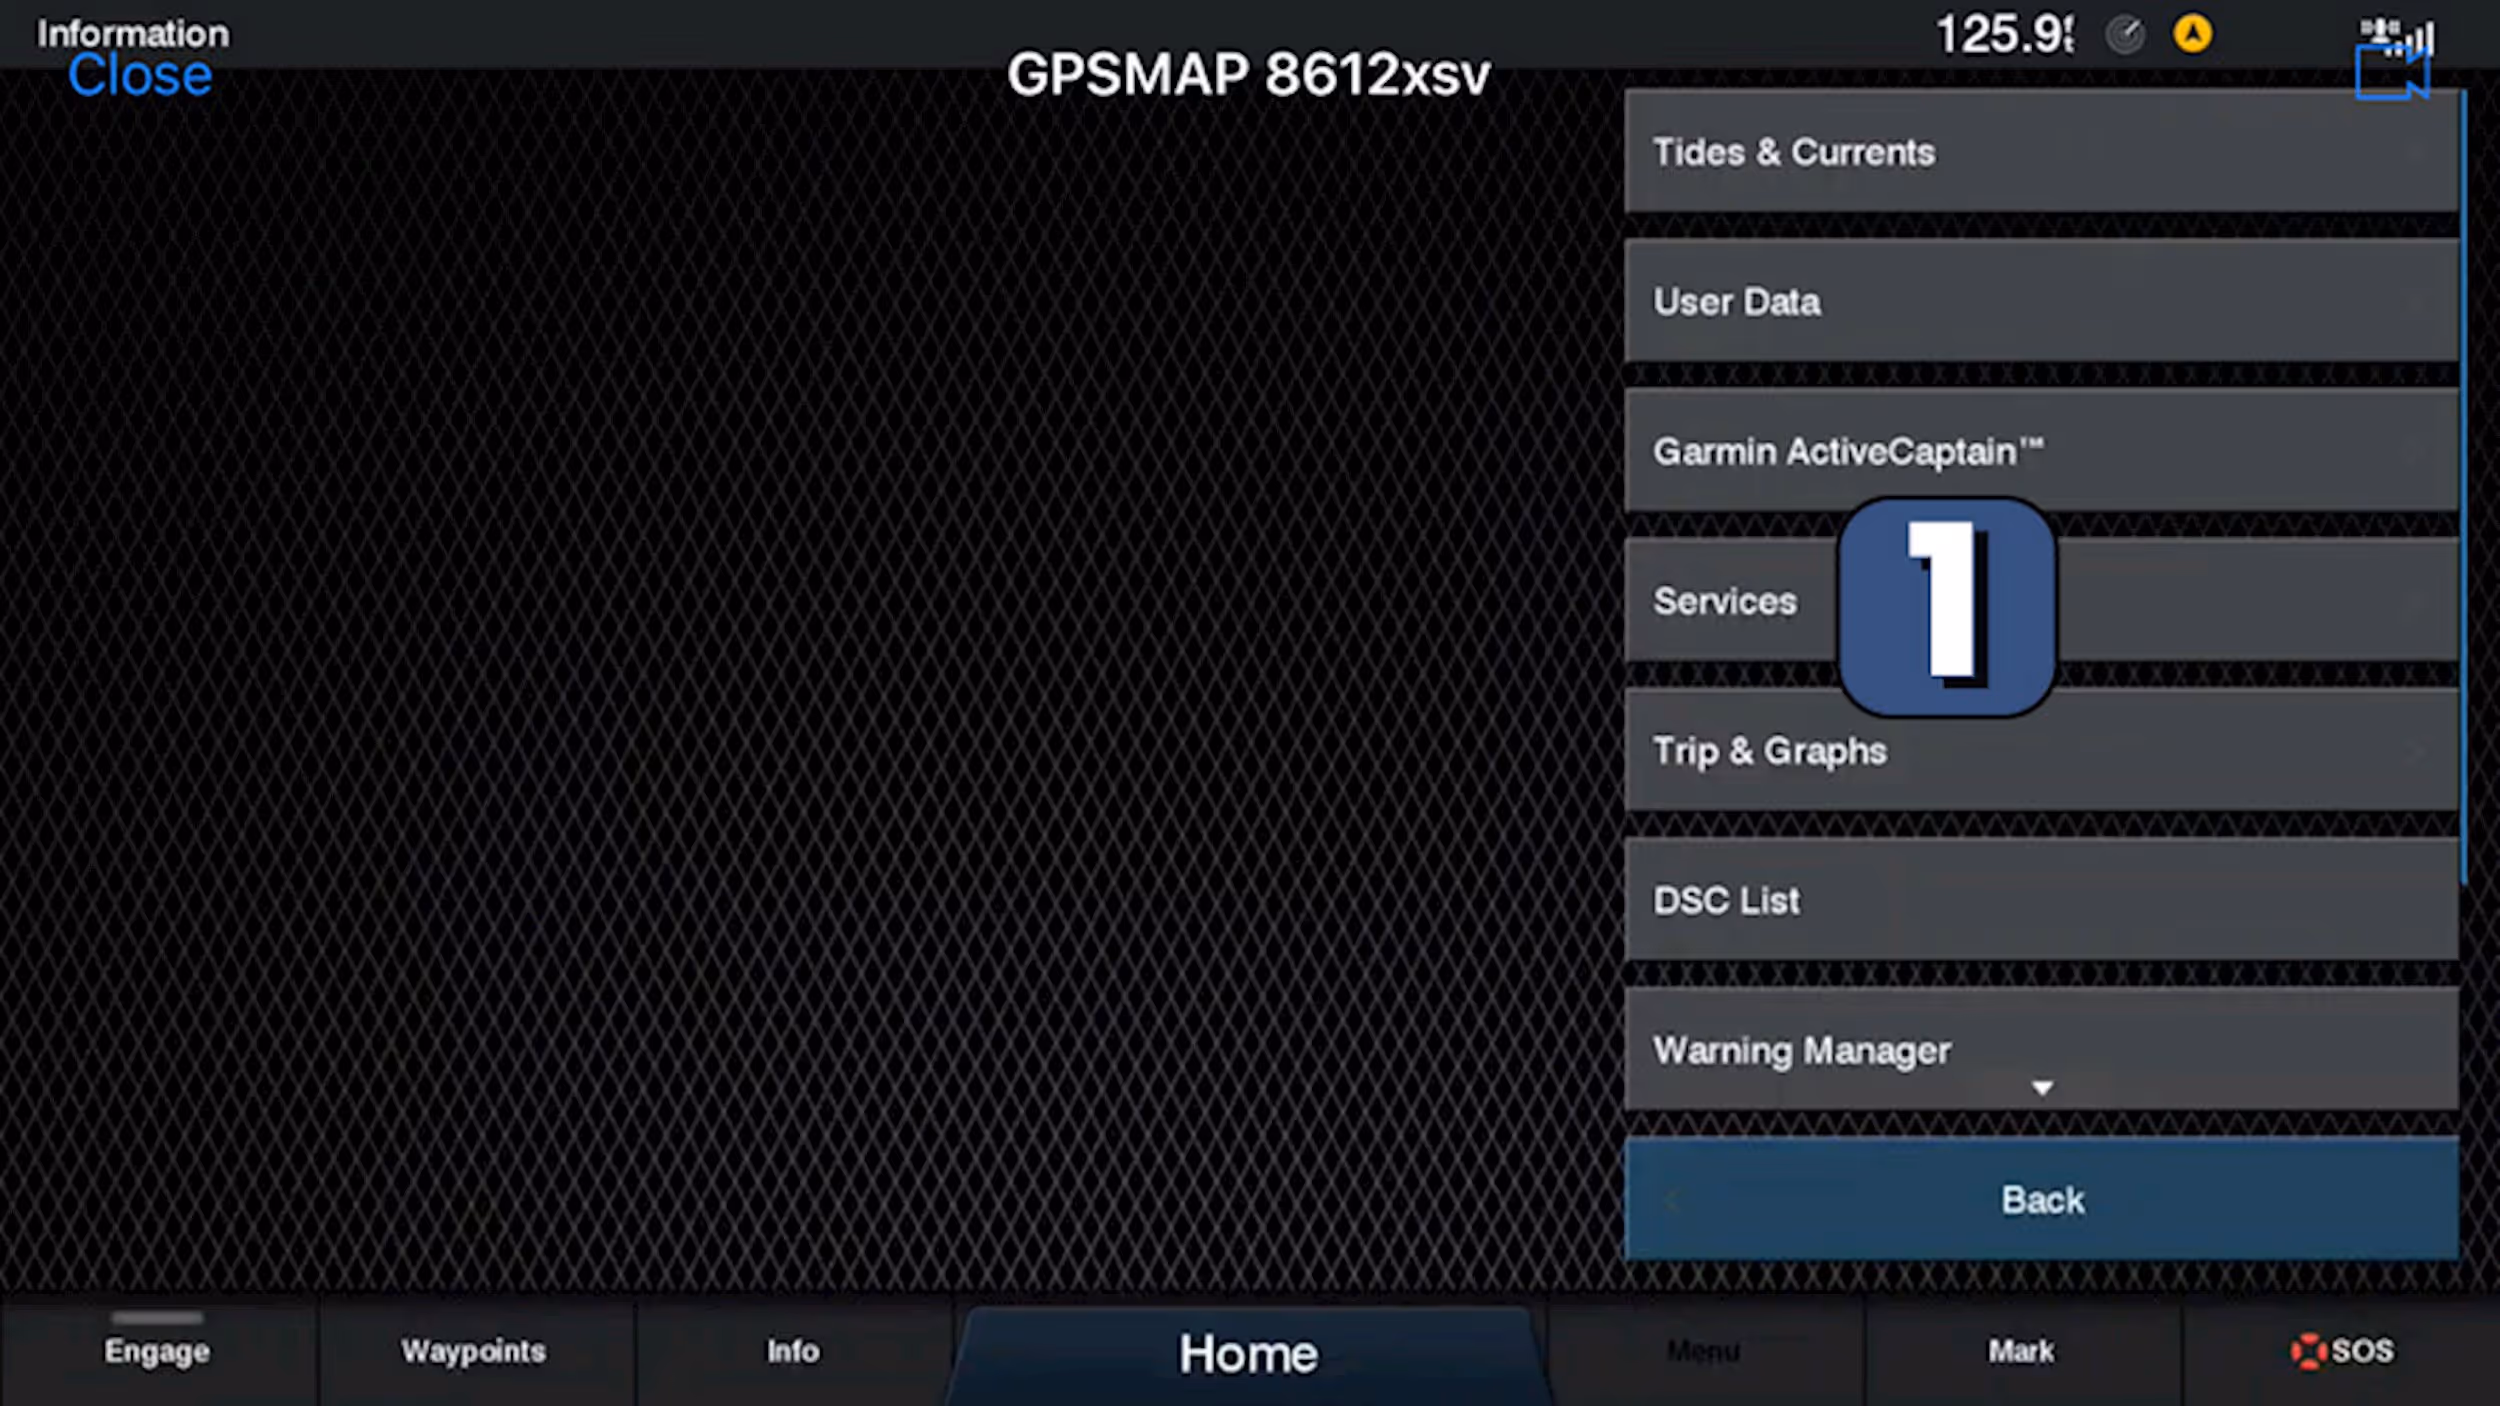Viewport: 2500px width, 1406px height.
Task: Open Trip & Graphs
Action: (2042, 750)
